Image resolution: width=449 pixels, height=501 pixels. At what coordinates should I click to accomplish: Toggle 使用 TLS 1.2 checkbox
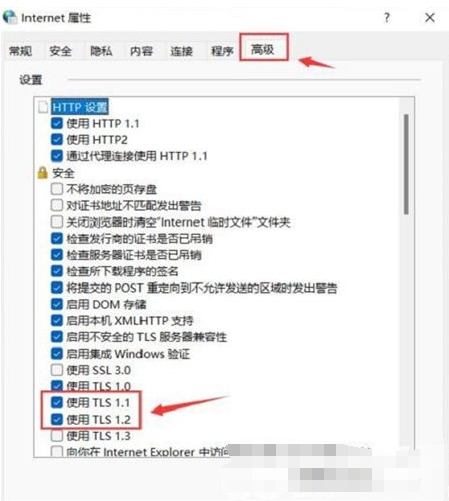(57, 419)
